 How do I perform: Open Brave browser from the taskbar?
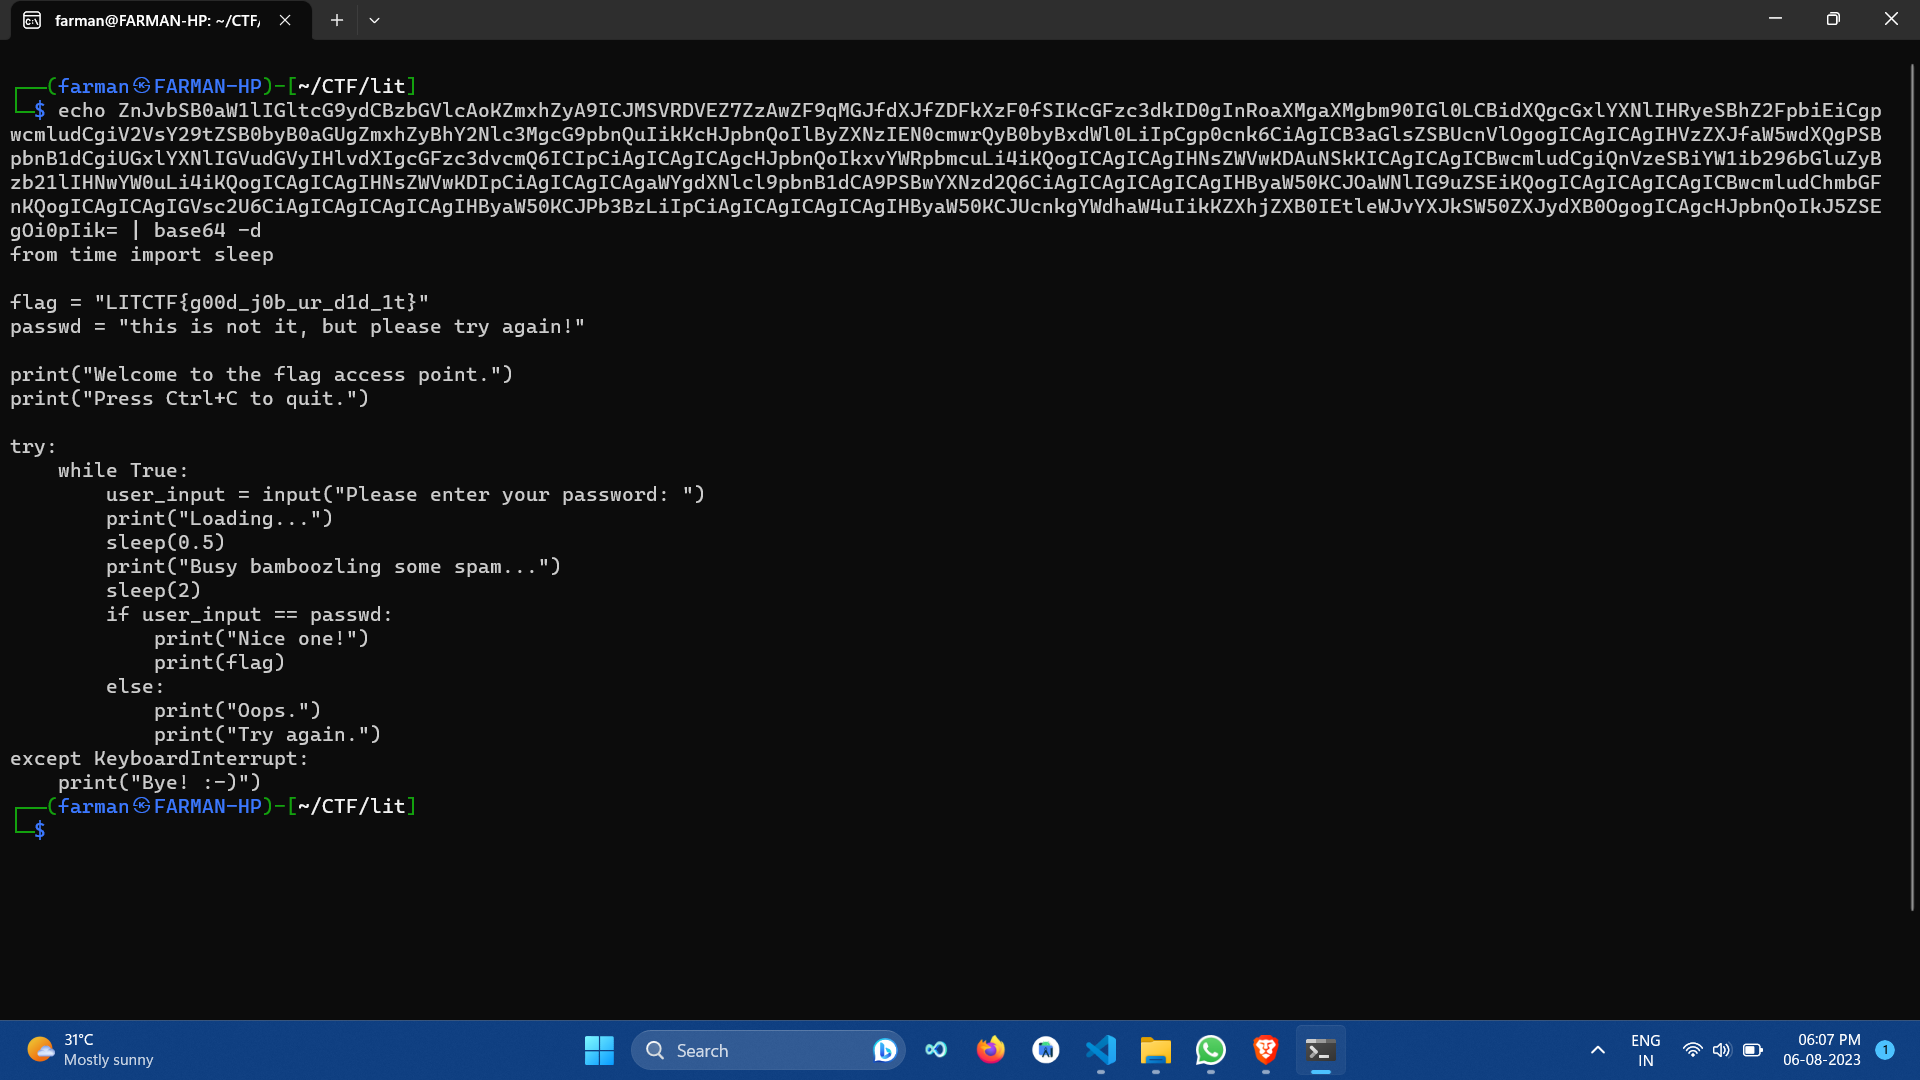click(1266, 1050)
